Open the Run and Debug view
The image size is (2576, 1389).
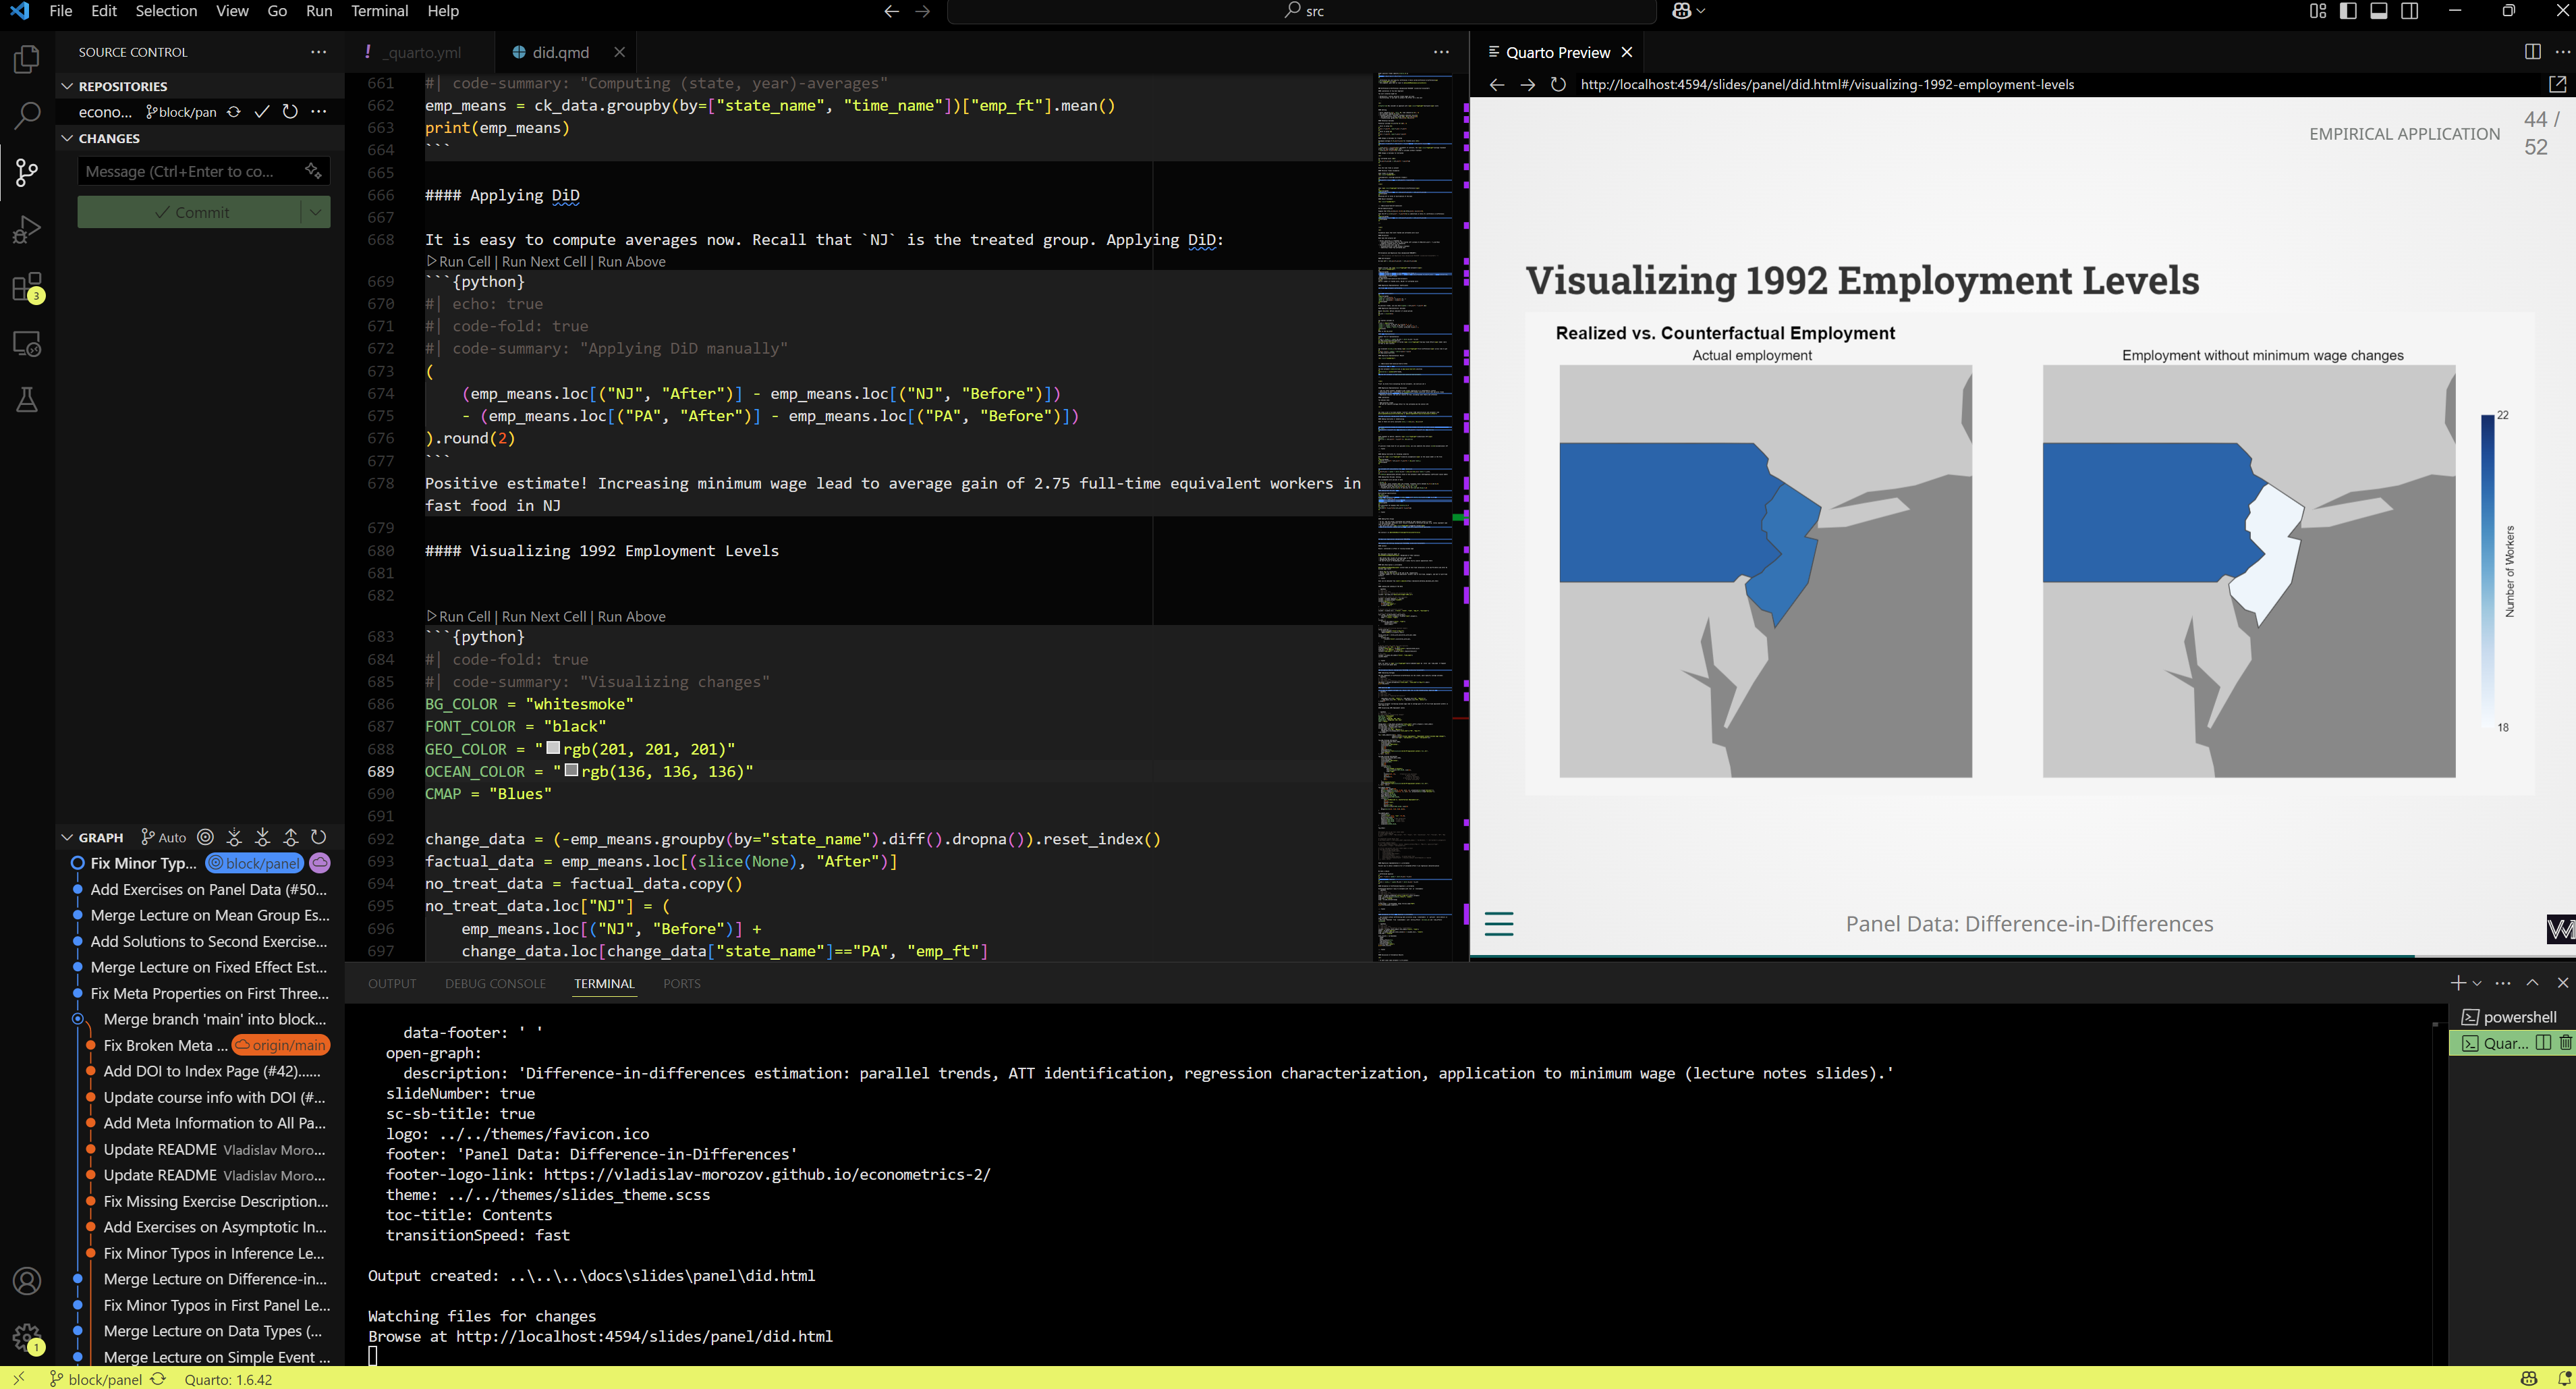pyautogui.click(x=27, y=230)
